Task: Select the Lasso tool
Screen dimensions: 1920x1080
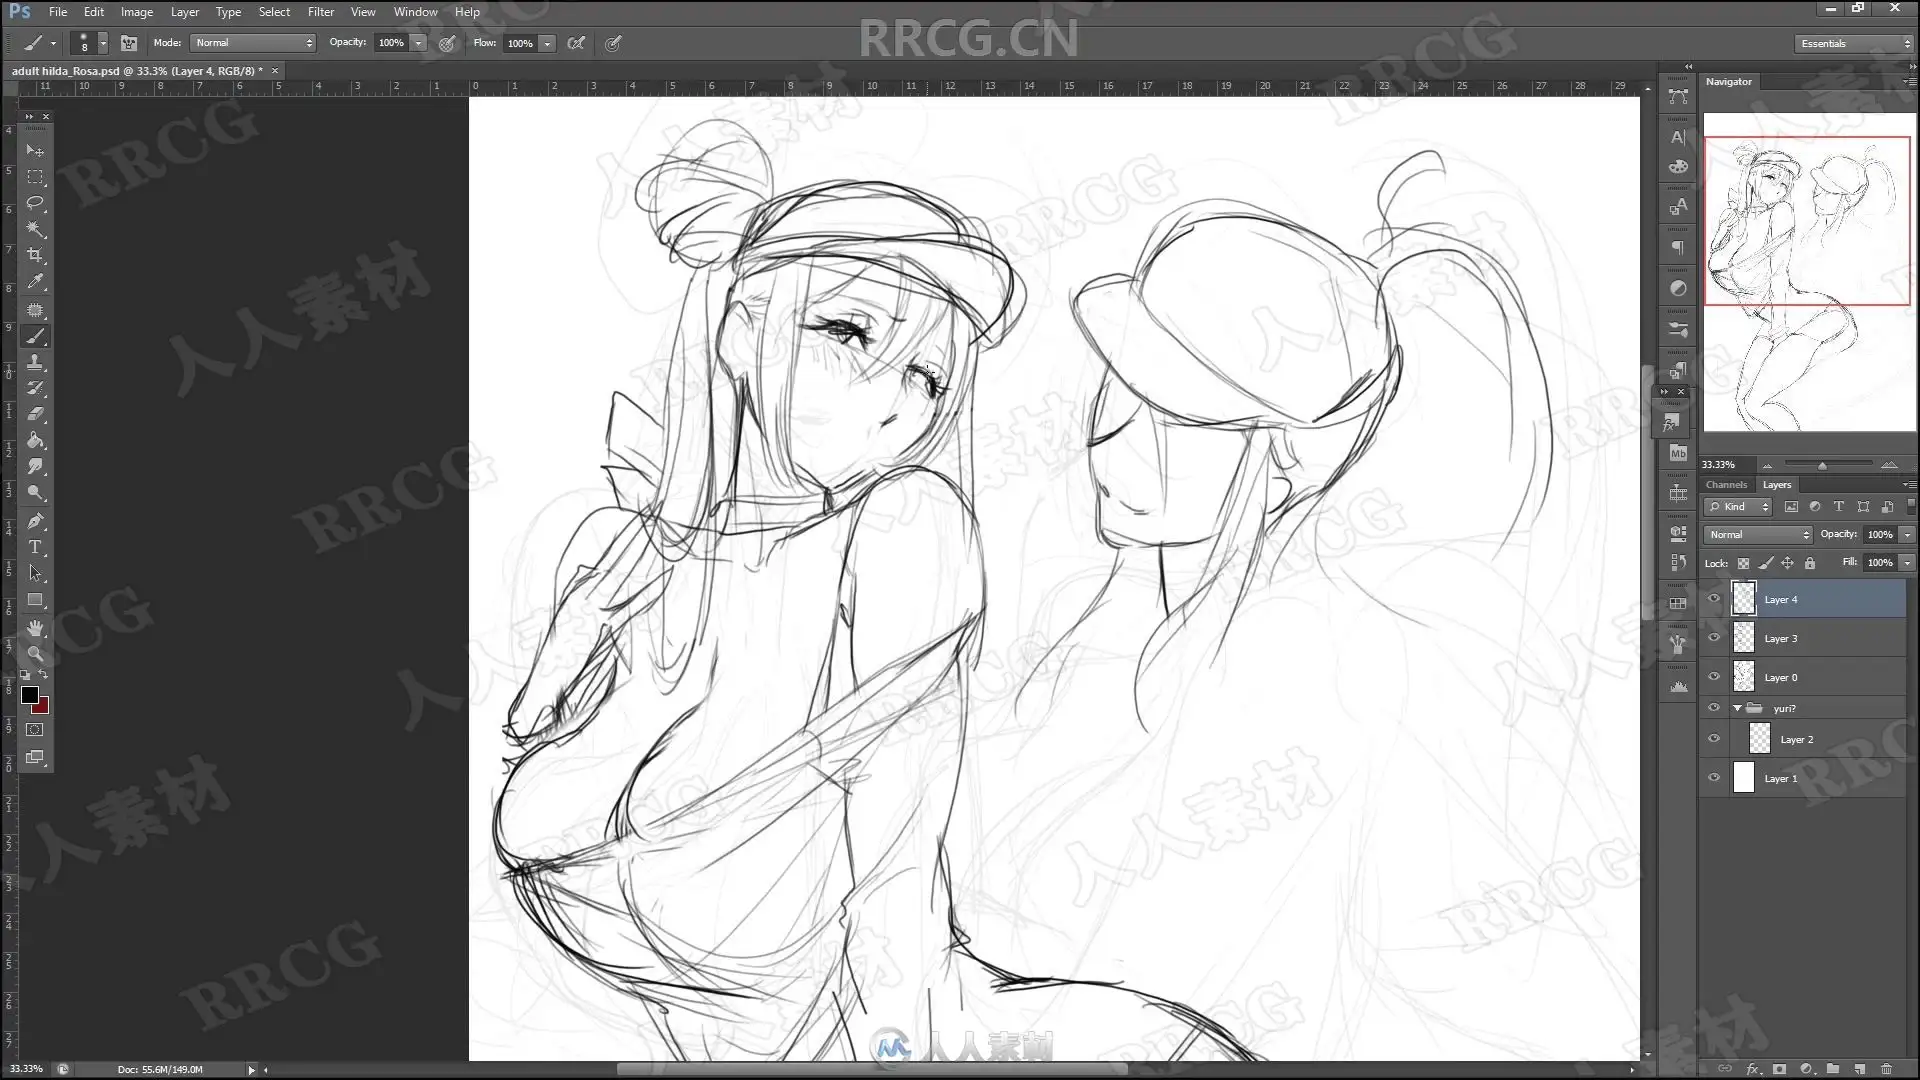Action: pyautogui.click(x=35, y=203)
